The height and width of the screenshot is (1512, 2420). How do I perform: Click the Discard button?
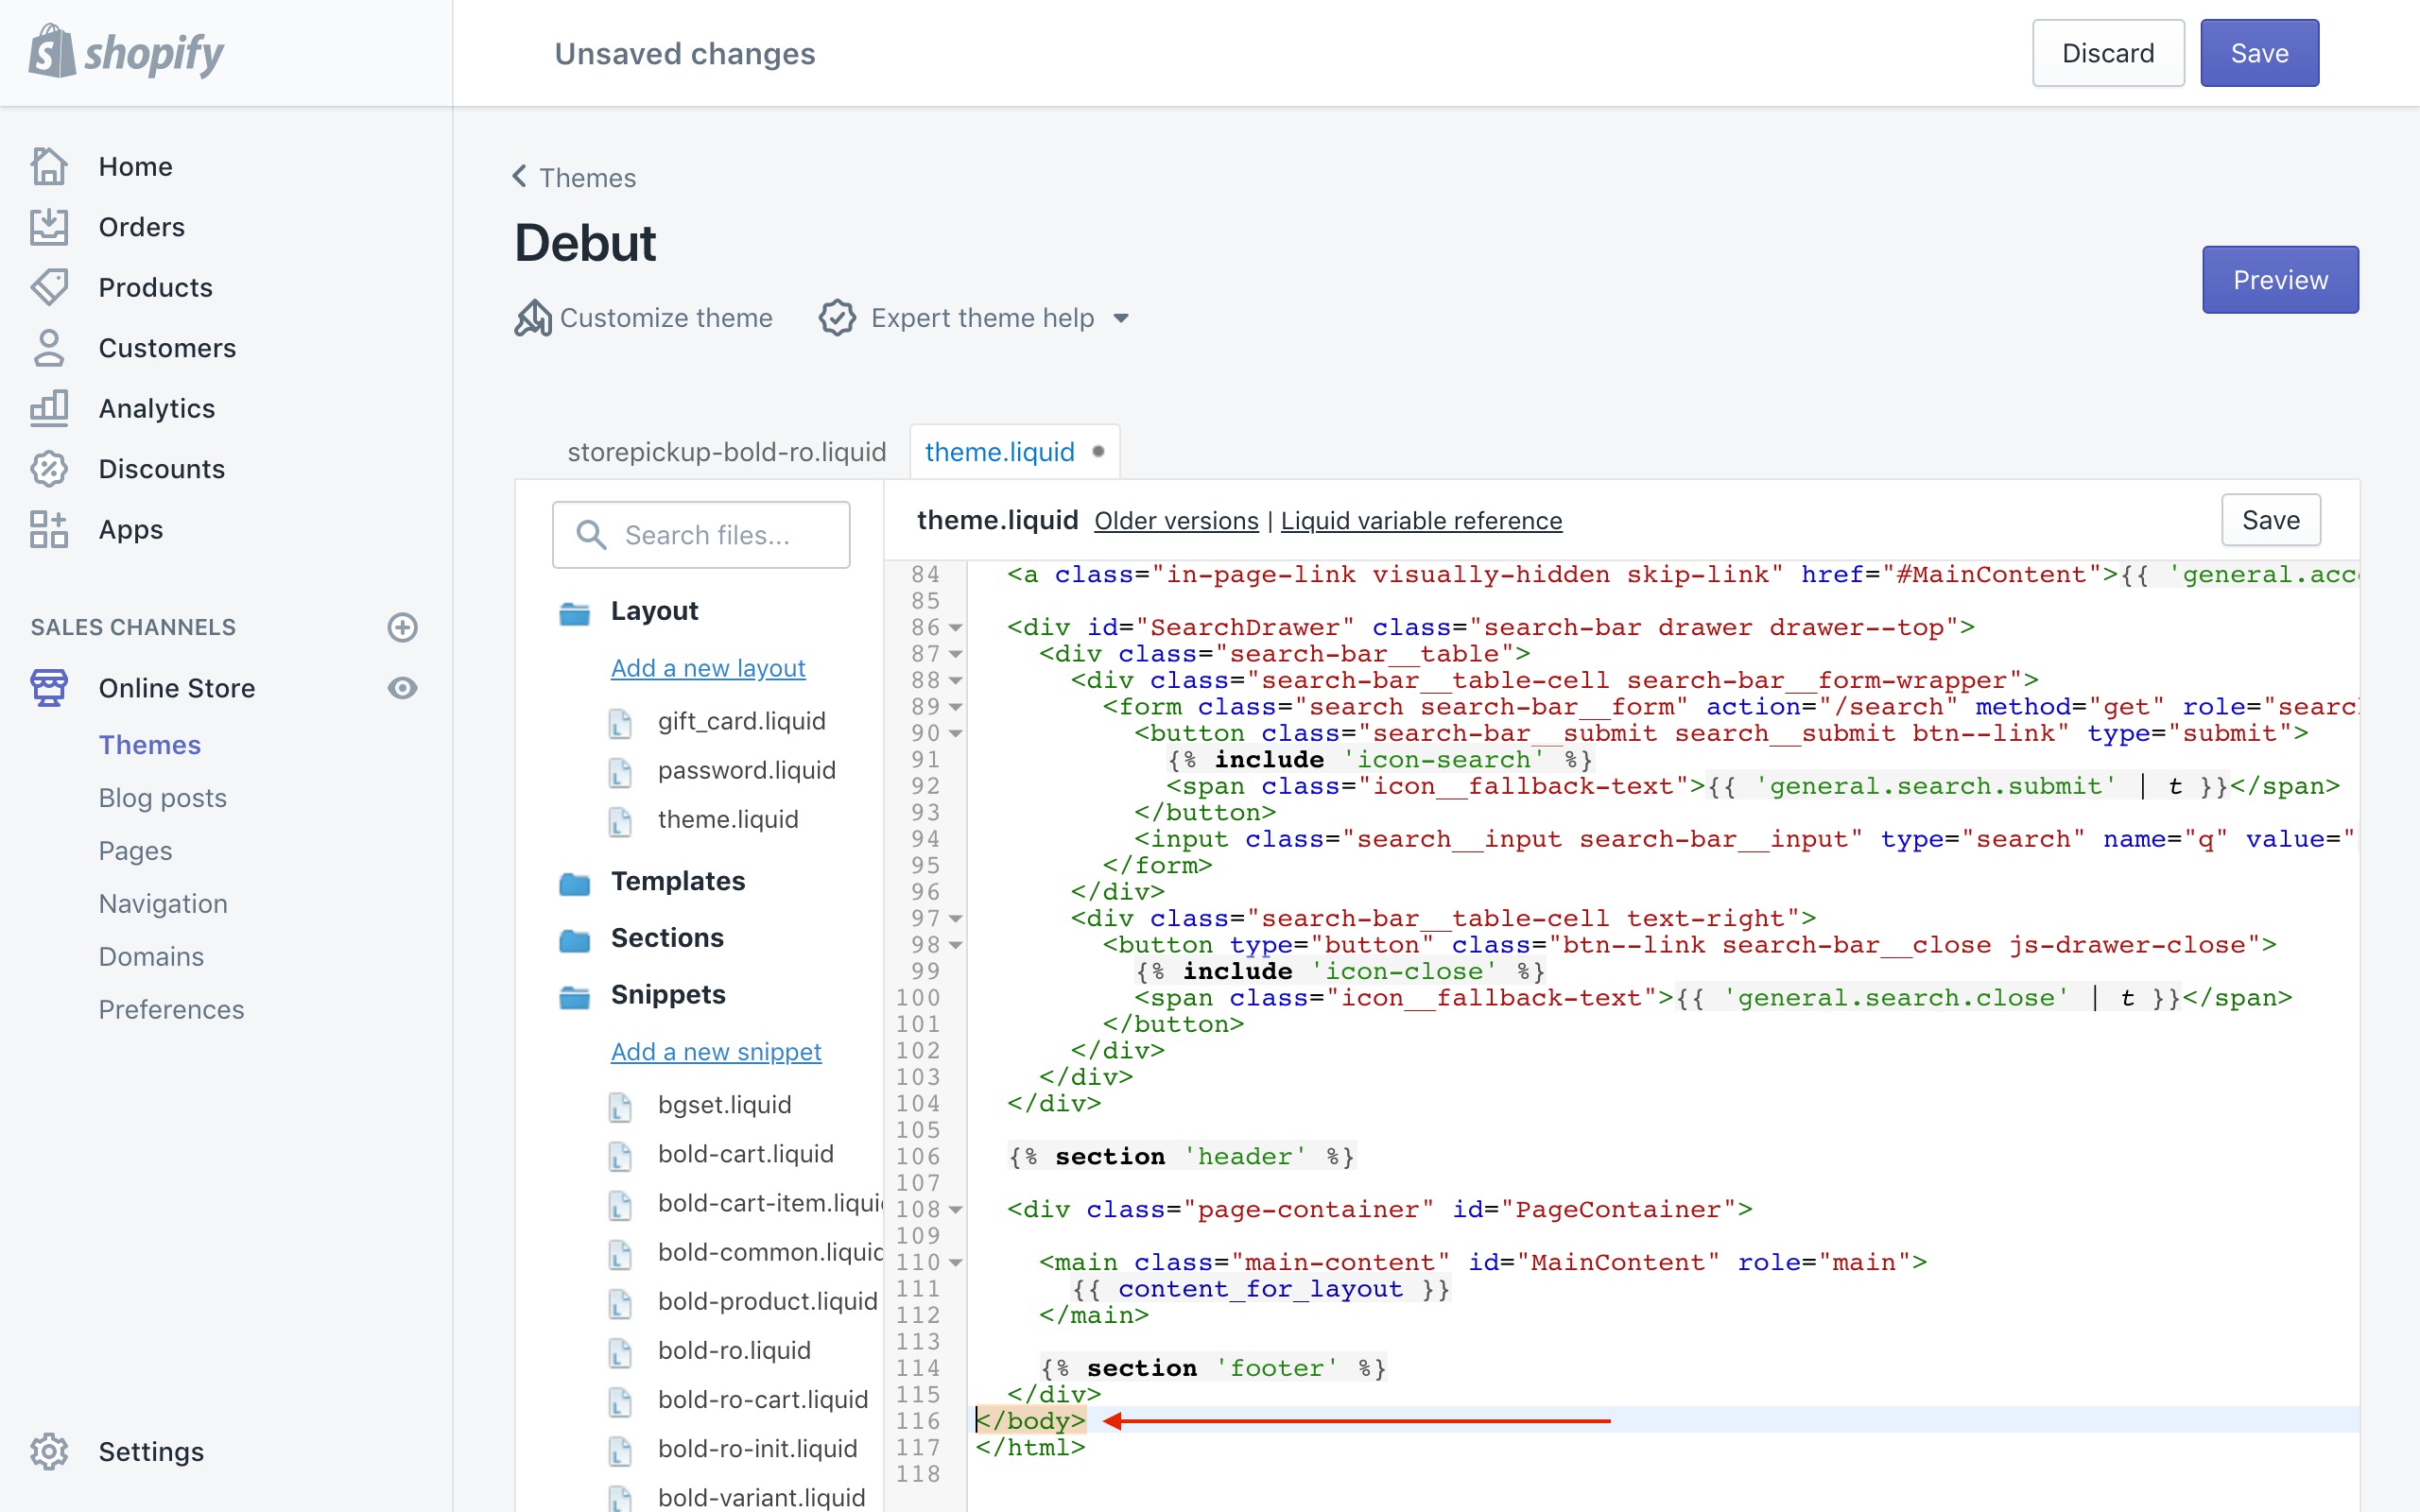pyautogui.click(x=2107, y=53)
